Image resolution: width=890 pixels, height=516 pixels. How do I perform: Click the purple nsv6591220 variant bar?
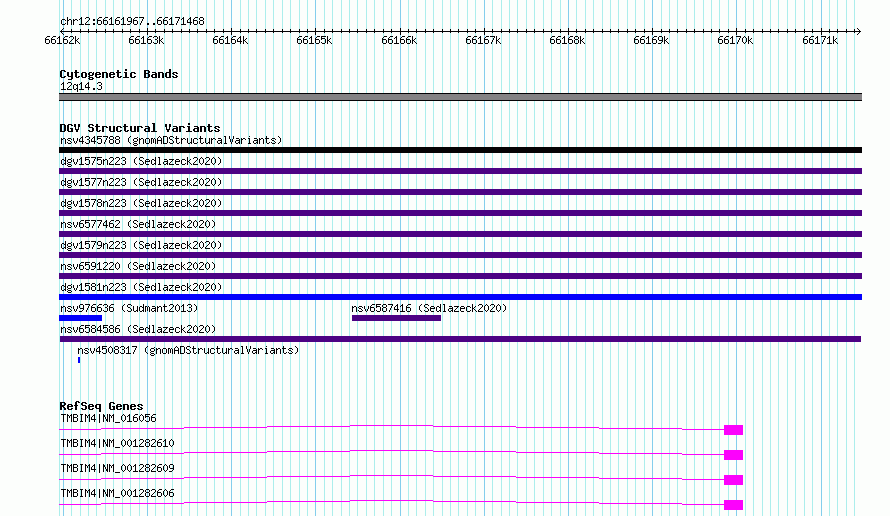coord(460,276)
